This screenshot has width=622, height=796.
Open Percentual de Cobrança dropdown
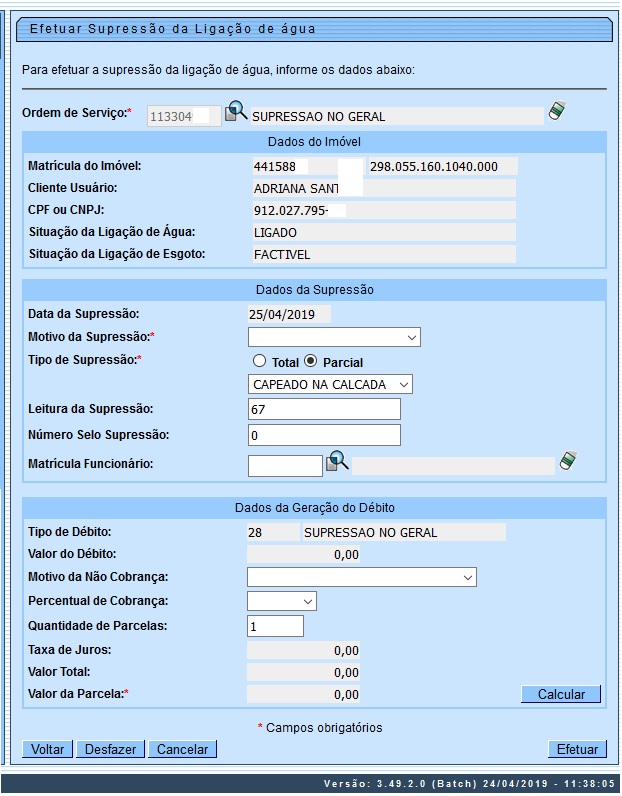tap(282, 601)
